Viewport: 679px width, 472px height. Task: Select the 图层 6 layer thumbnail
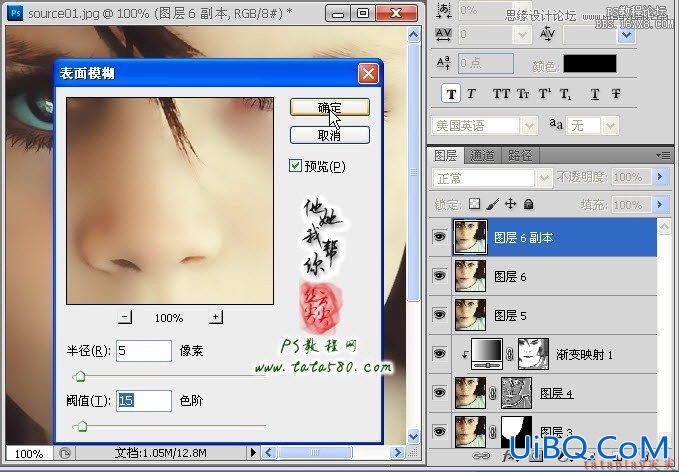(x=470, y=276)
